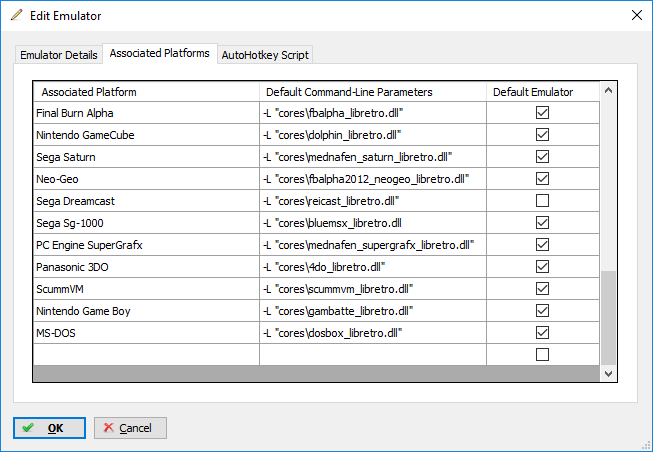This screenshot has height=452, width=653.
Task: Click the fbalpha_libretro.dll parameters cell
Action: (373, 113)
